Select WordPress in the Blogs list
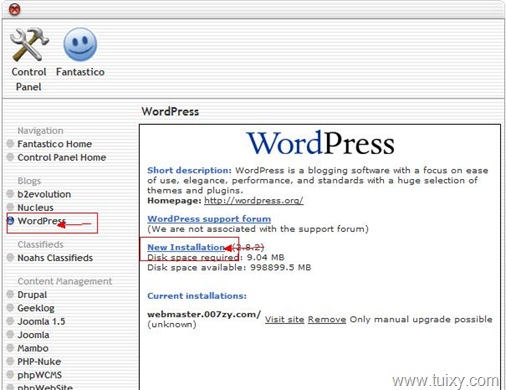This screenshot has height=390, width=506. 41,221
